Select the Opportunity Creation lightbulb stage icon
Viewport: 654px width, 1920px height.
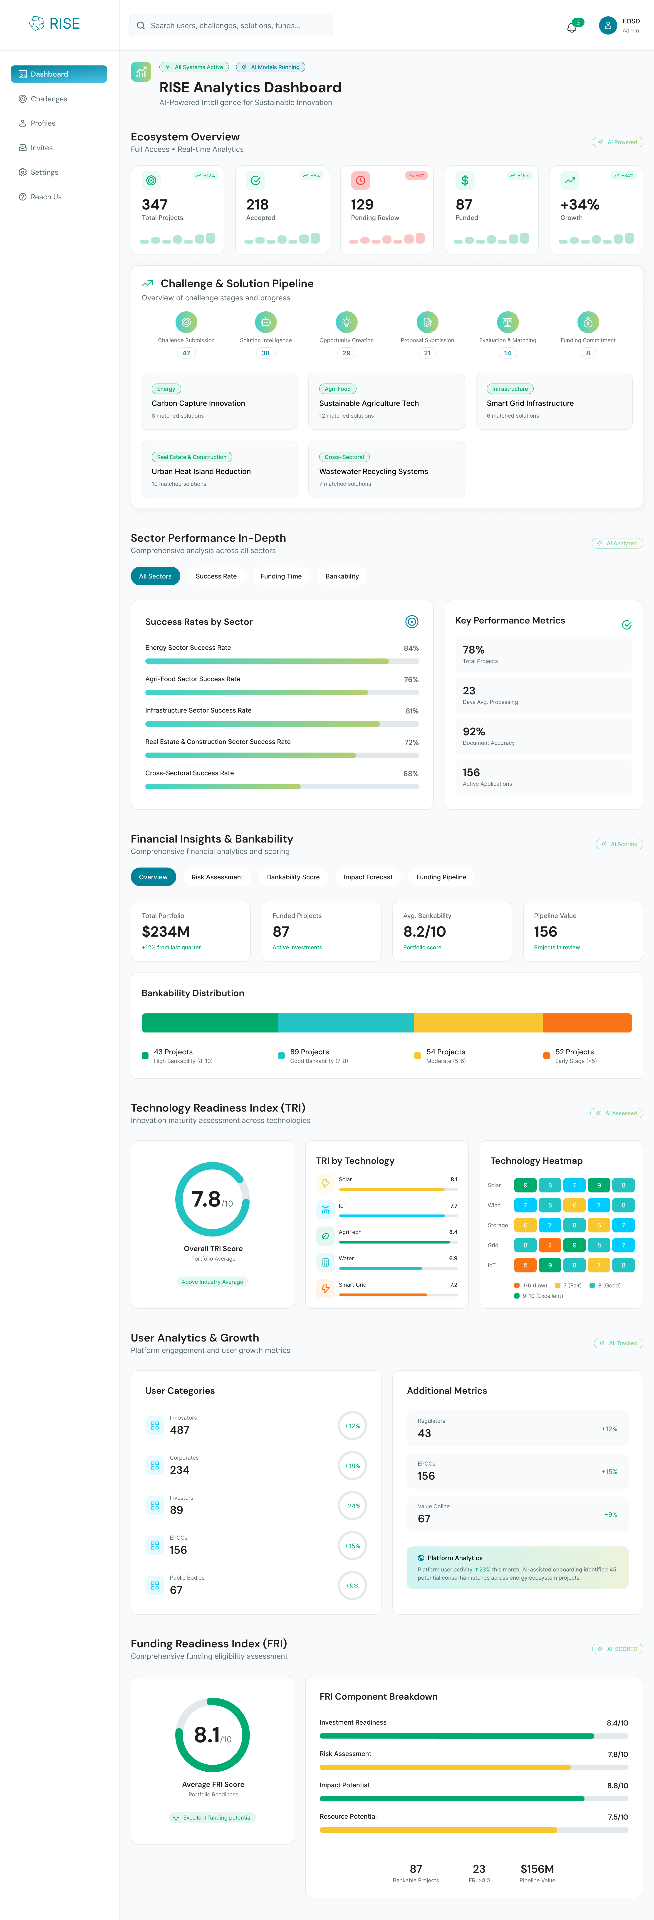[346, 322]
